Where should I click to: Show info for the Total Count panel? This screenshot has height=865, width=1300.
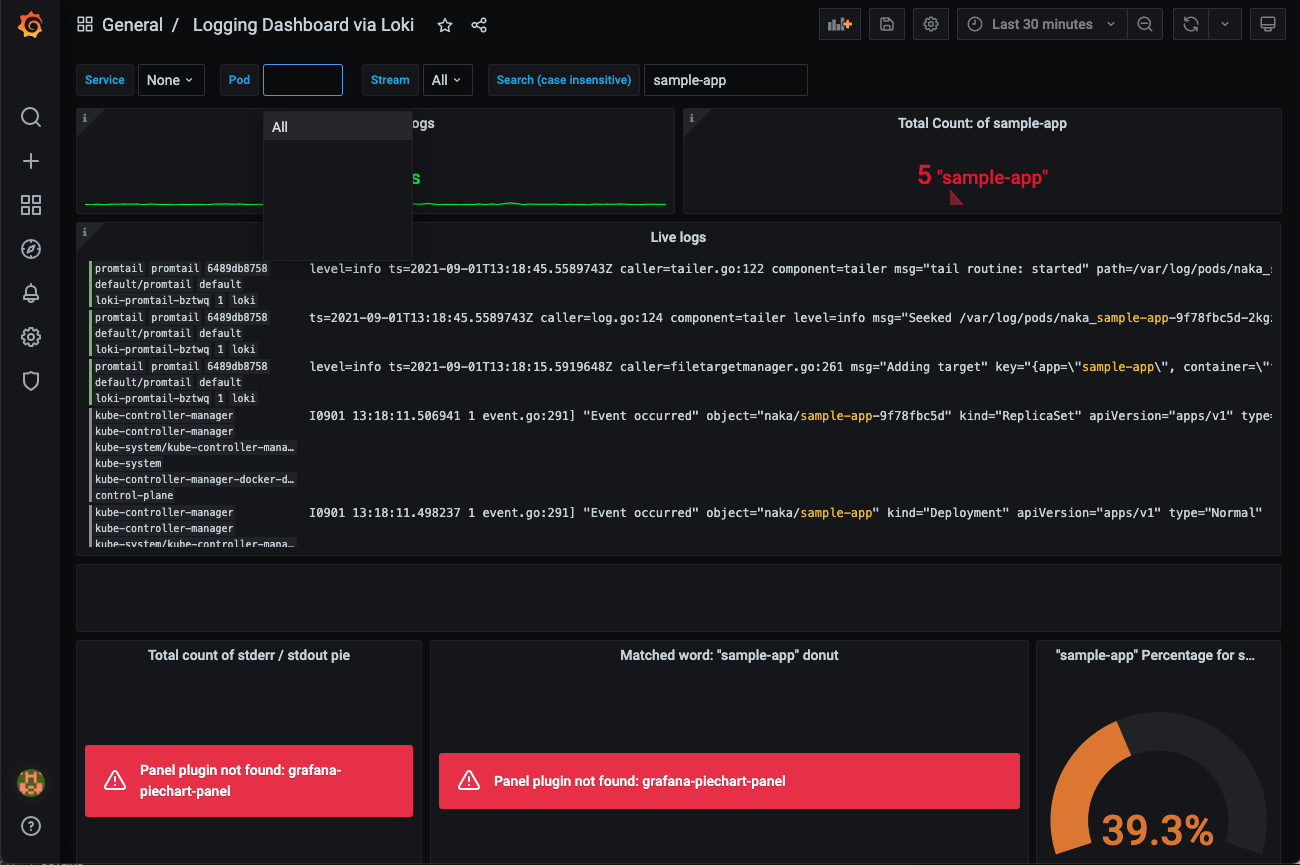691,118
